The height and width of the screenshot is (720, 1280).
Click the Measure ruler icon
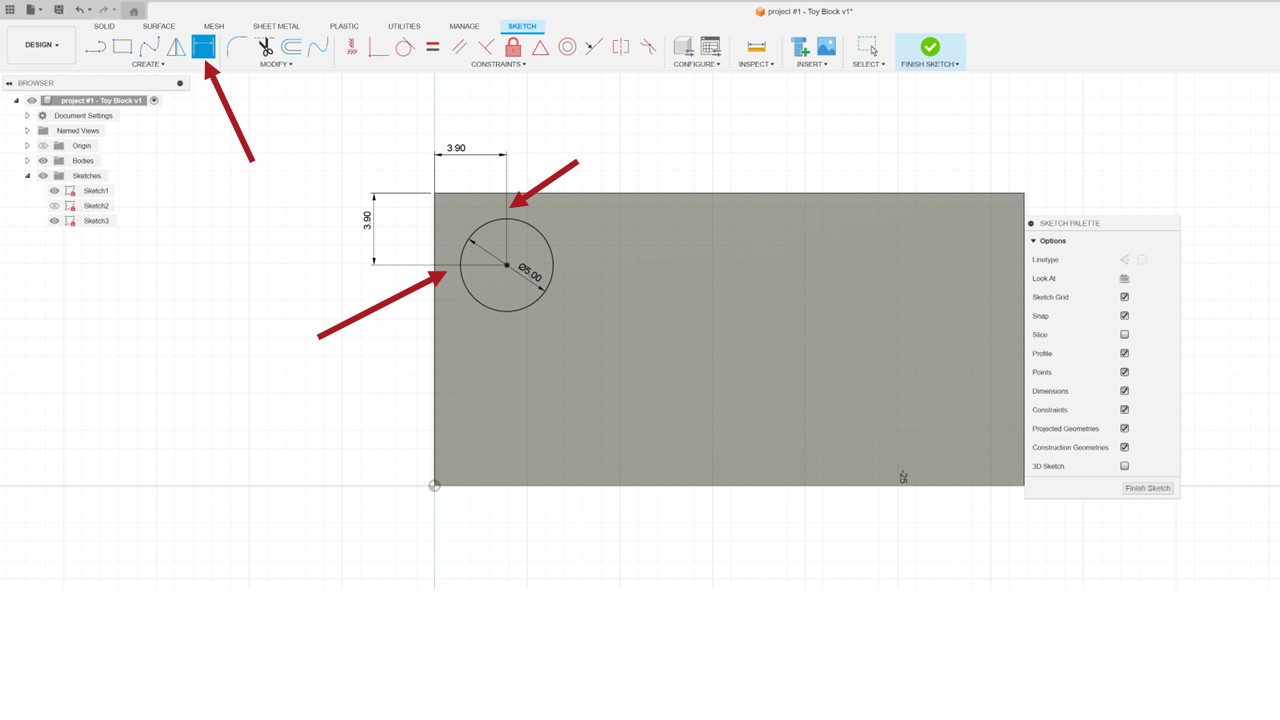756,46
